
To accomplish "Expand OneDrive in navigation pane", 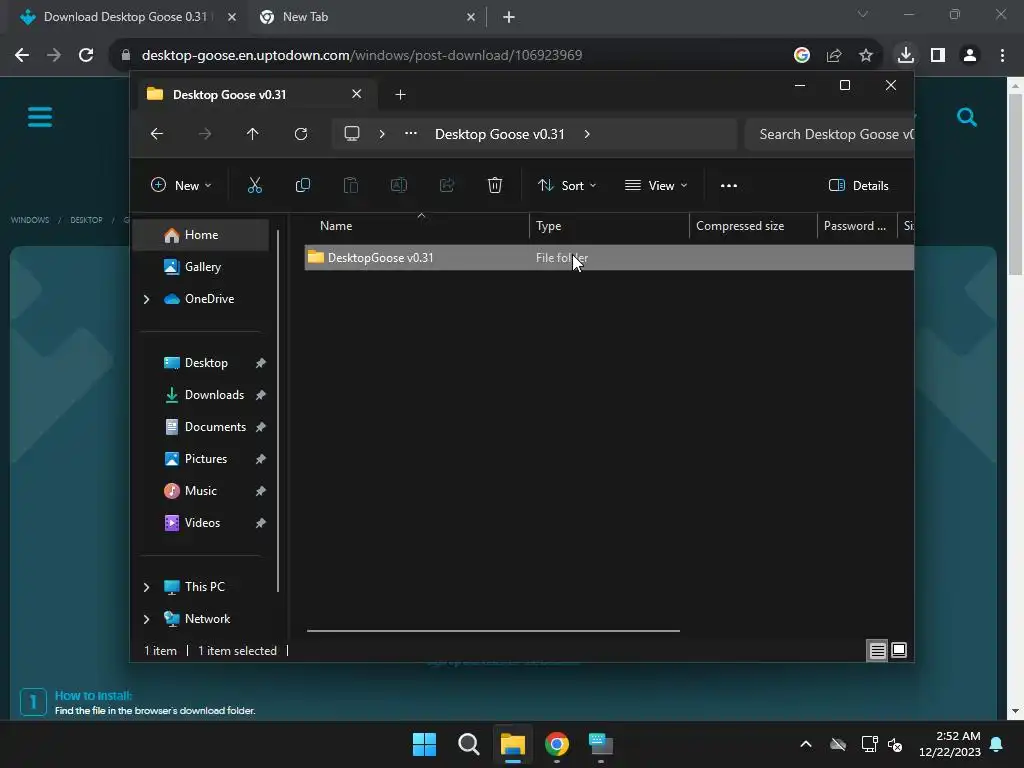I will coord(146,299).
